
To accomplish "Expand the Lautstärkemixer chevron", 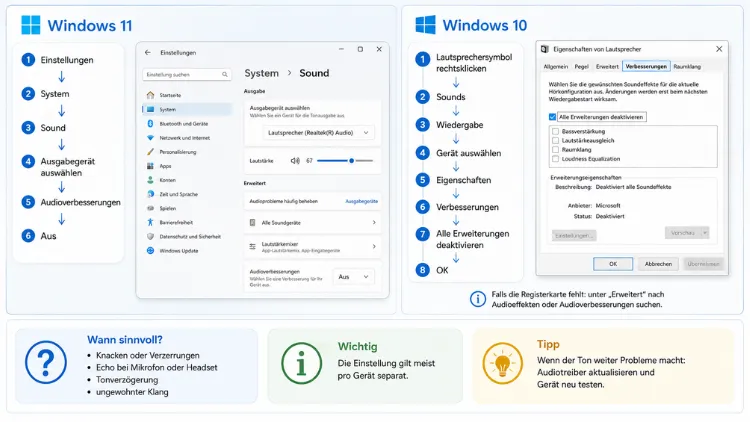I will coord(374,246).
